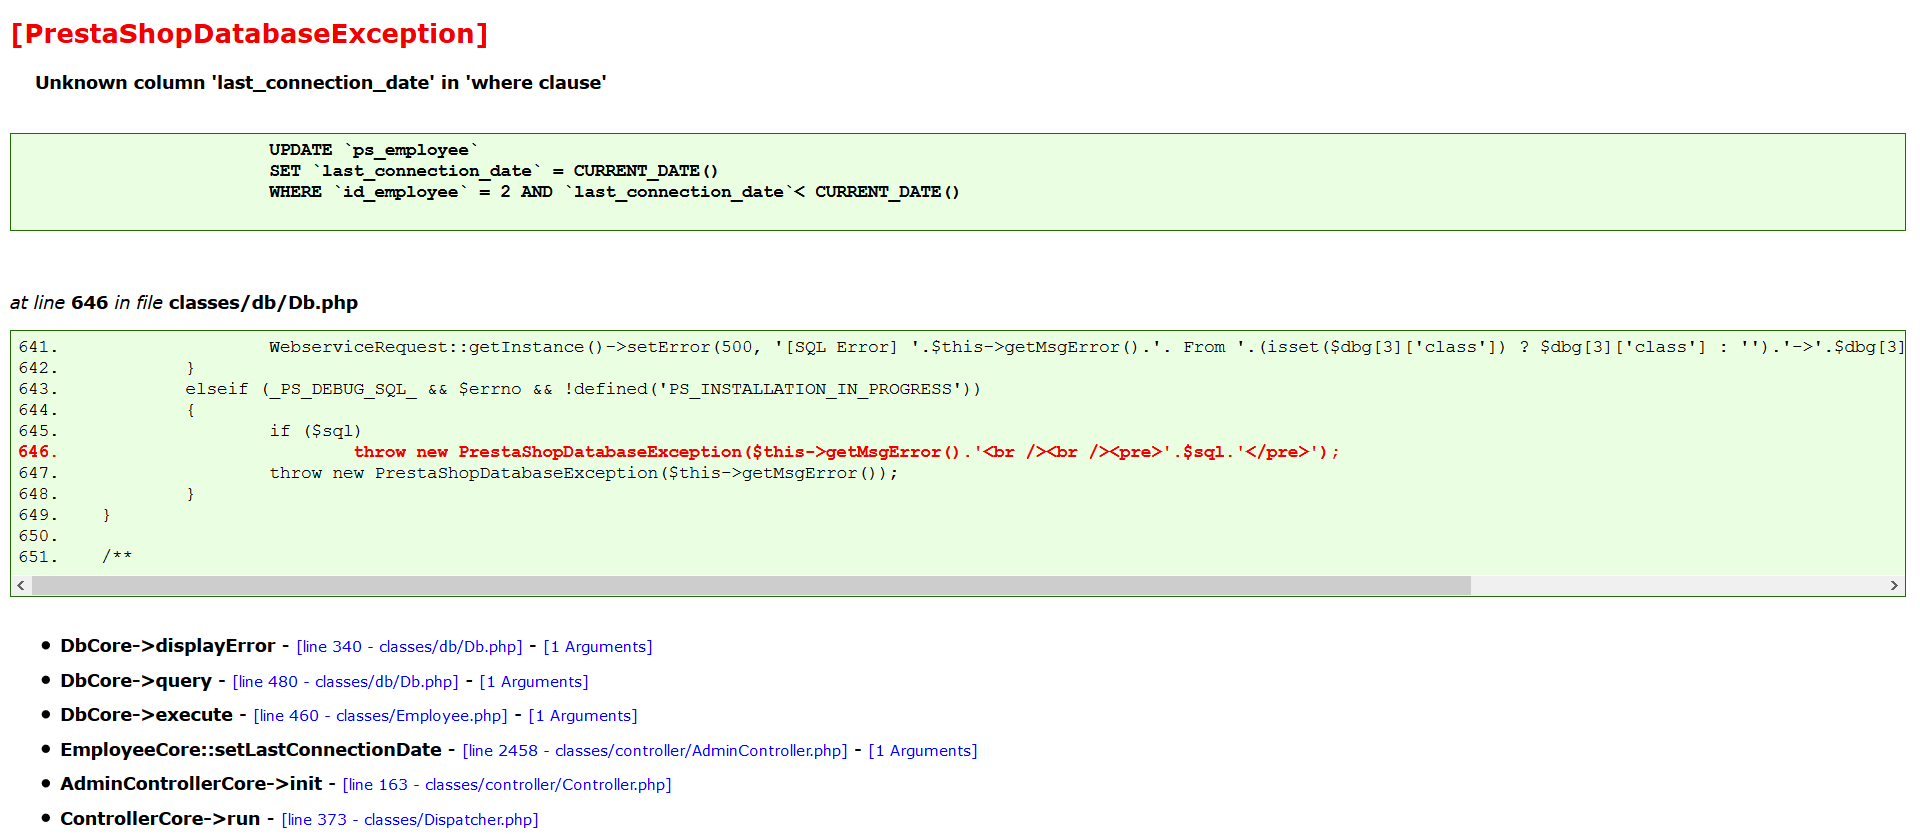The width and height of the screenshot is (1920, 840).
Task: Click the PrestaShopDatabaseException heading
Action: pos(249,34)
